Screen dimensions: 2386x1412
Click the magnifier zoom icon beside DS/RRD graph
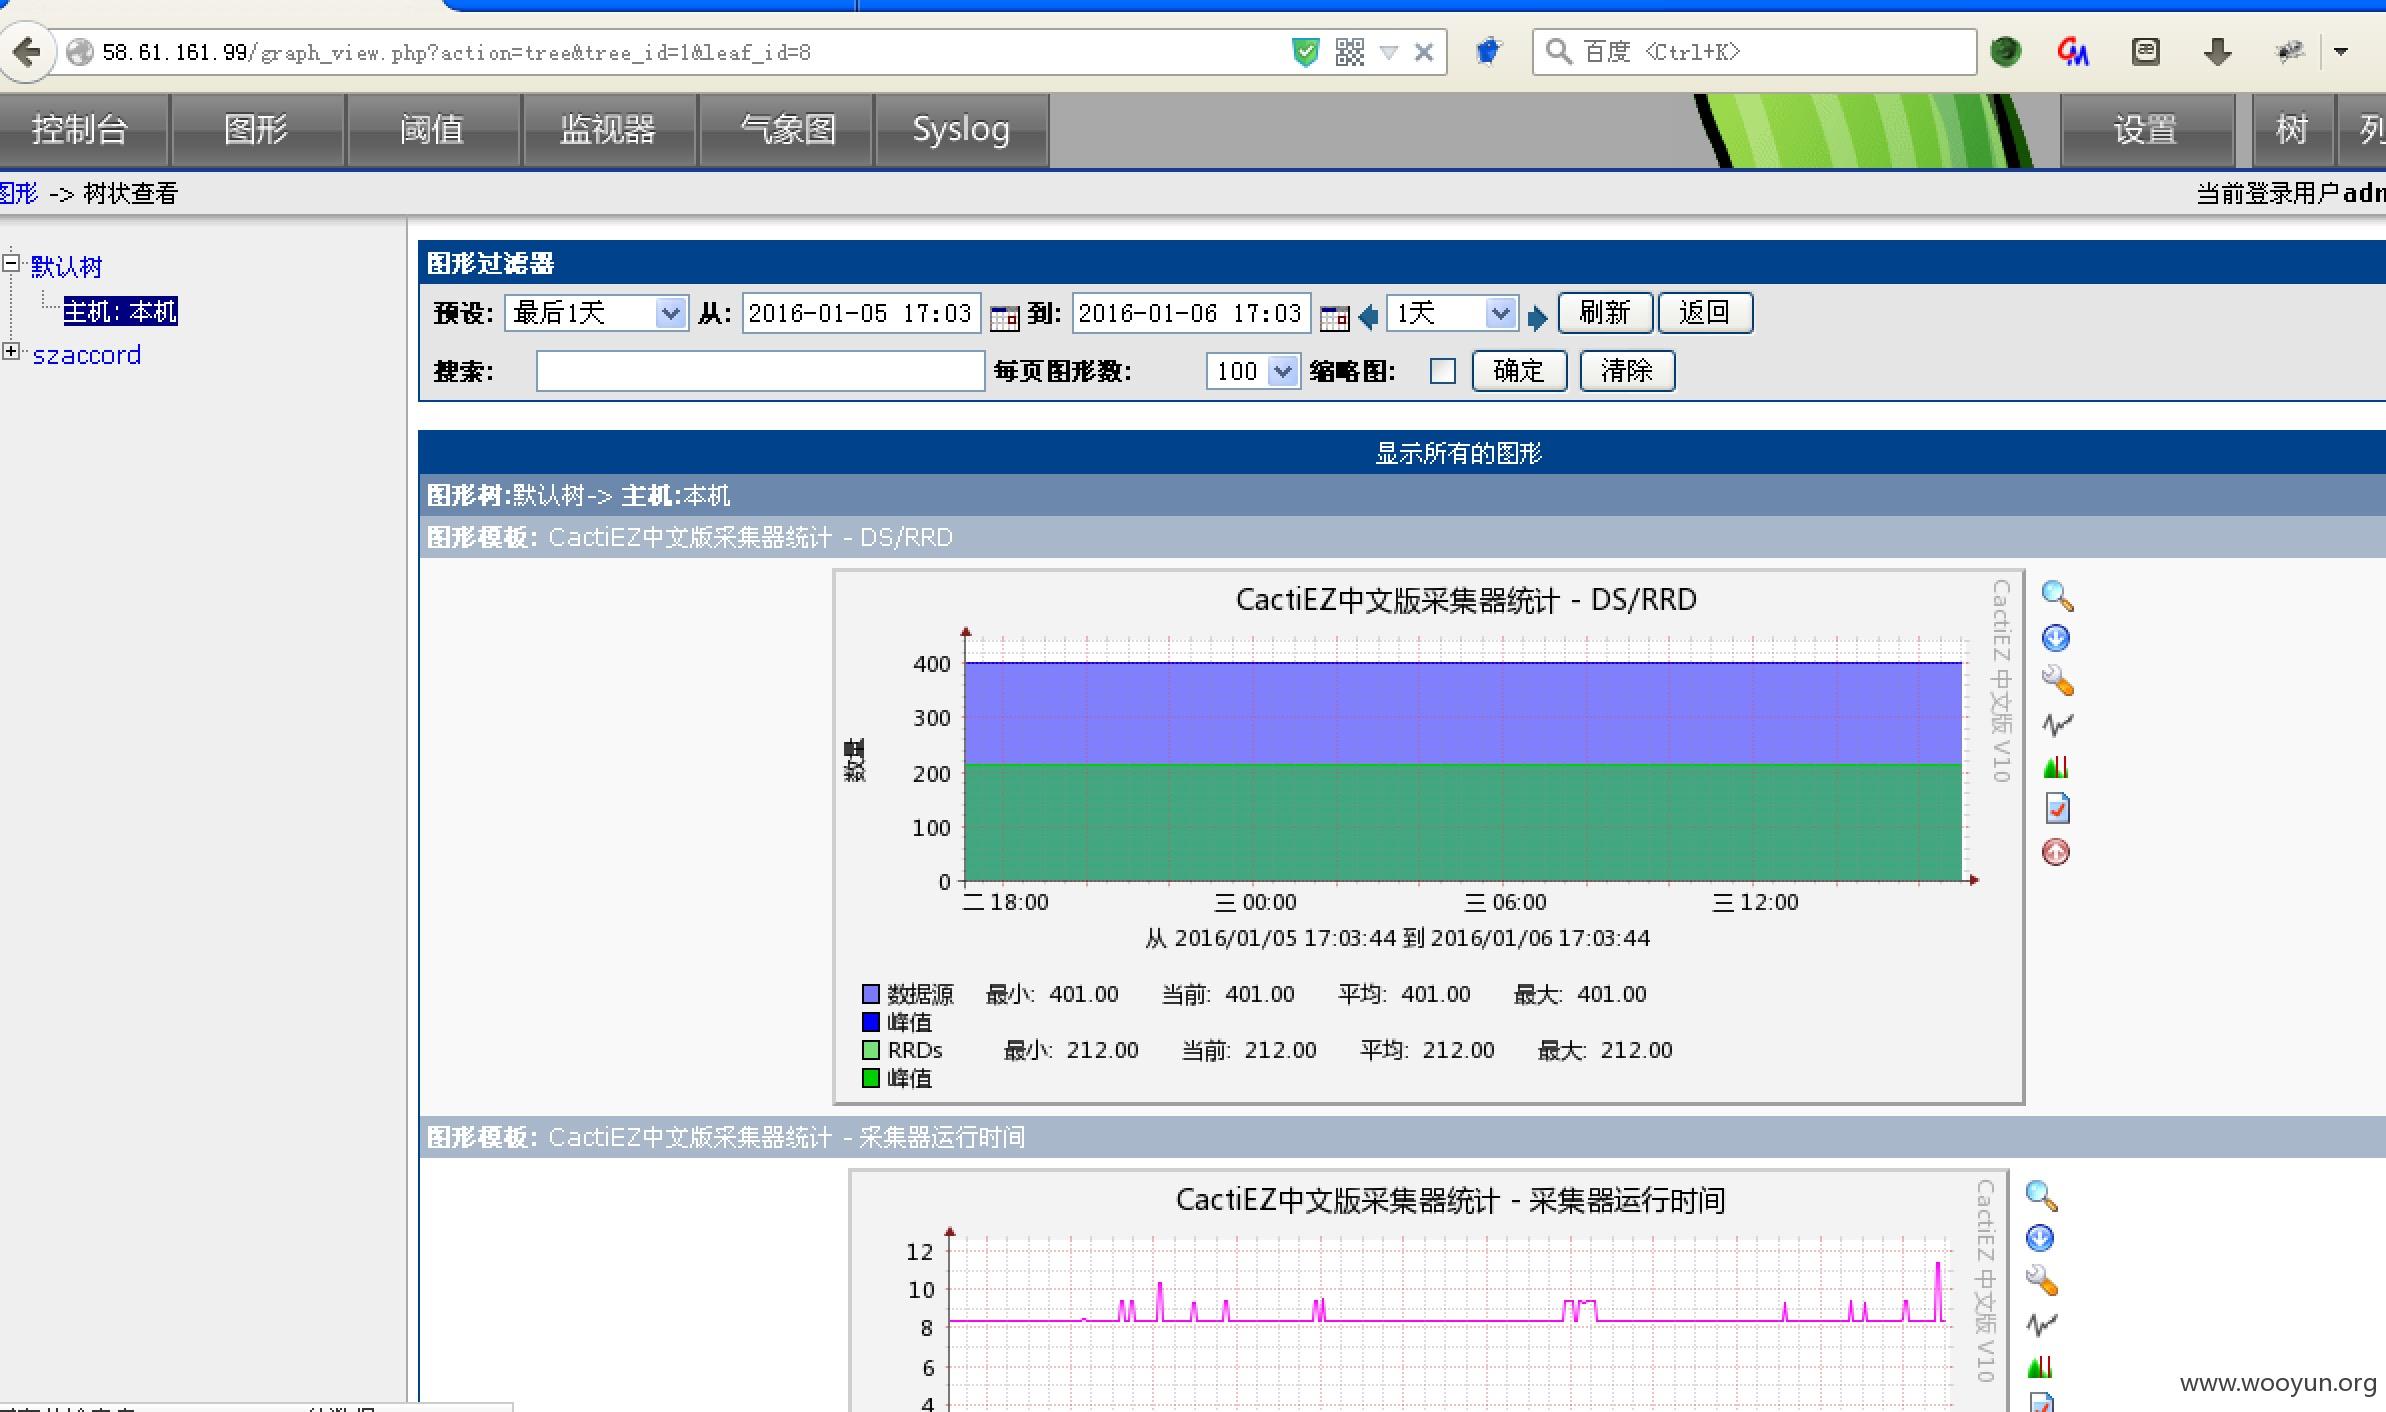2056,596
